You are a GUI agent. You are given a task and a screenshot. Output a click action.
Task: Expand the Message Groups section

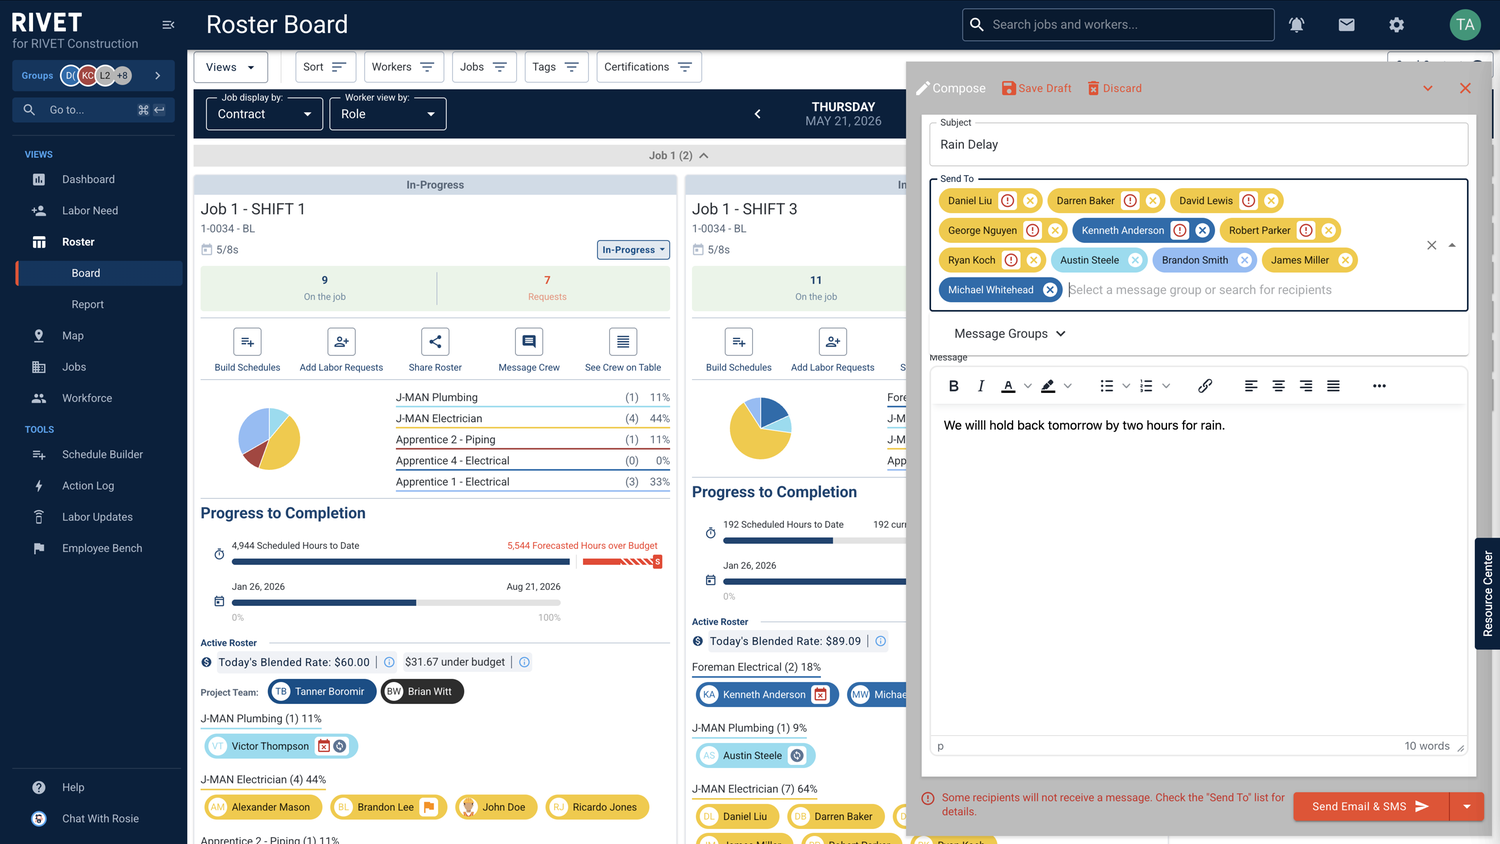tap(1010, 334)
